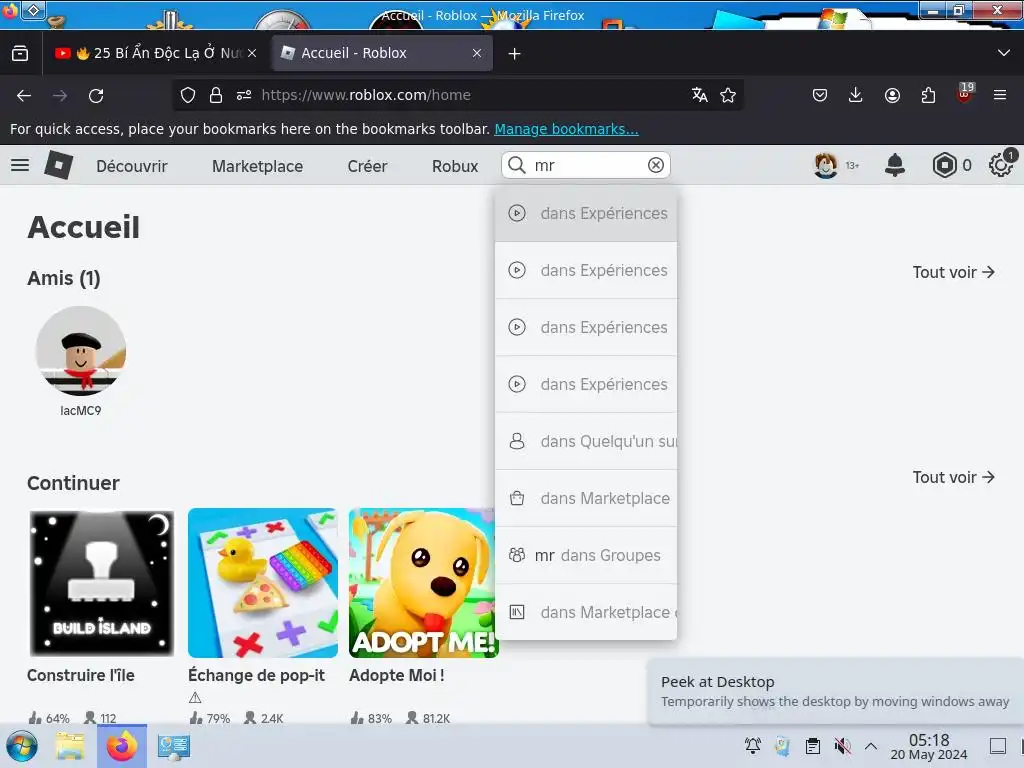Open Roblox settings gear icon

pyautogui.click(x=1001, y=165)
